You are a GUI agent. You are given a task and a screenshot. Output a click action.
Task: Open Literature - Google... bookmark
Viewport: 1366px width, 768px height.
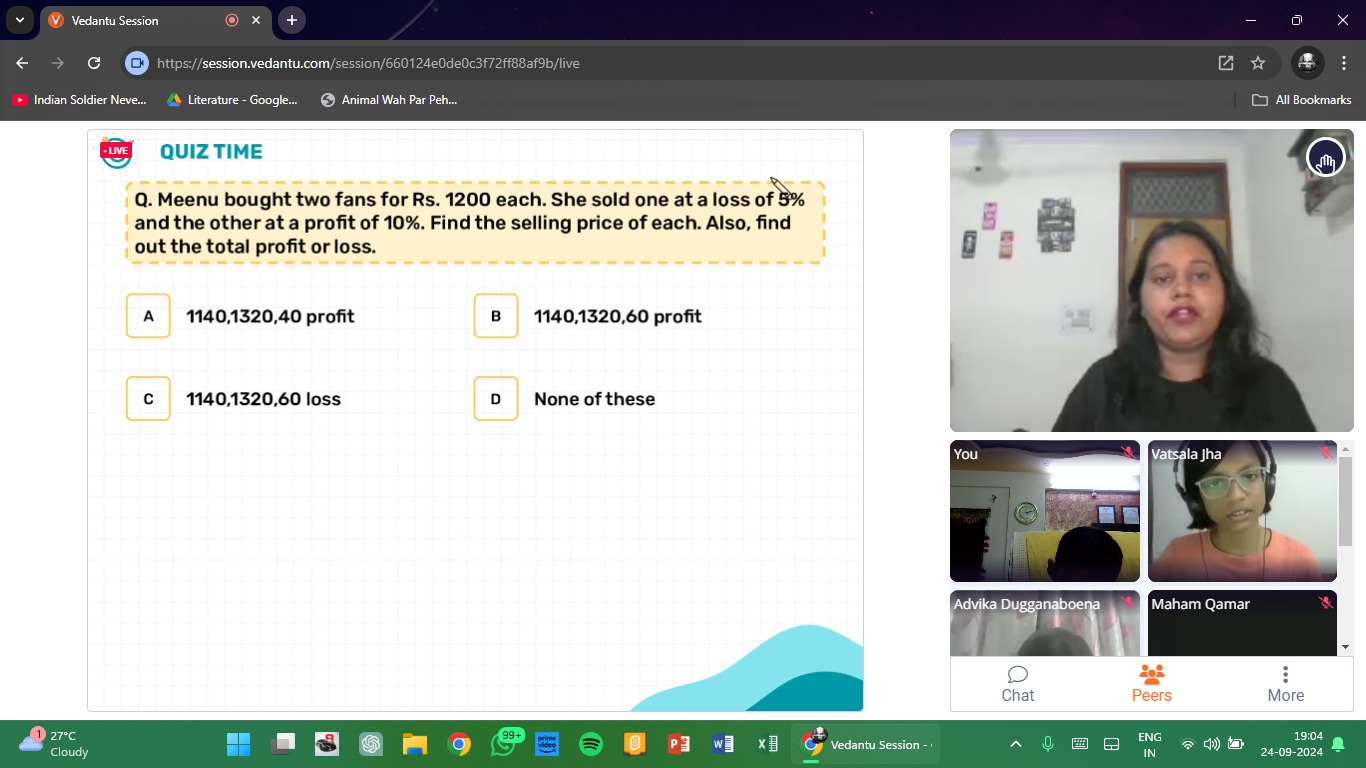[232, 100]
